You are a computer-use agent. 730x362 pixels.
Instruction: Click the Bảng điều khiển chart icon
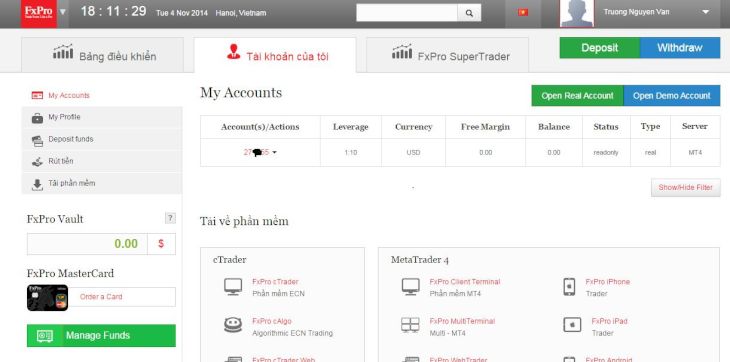[63, 52]
